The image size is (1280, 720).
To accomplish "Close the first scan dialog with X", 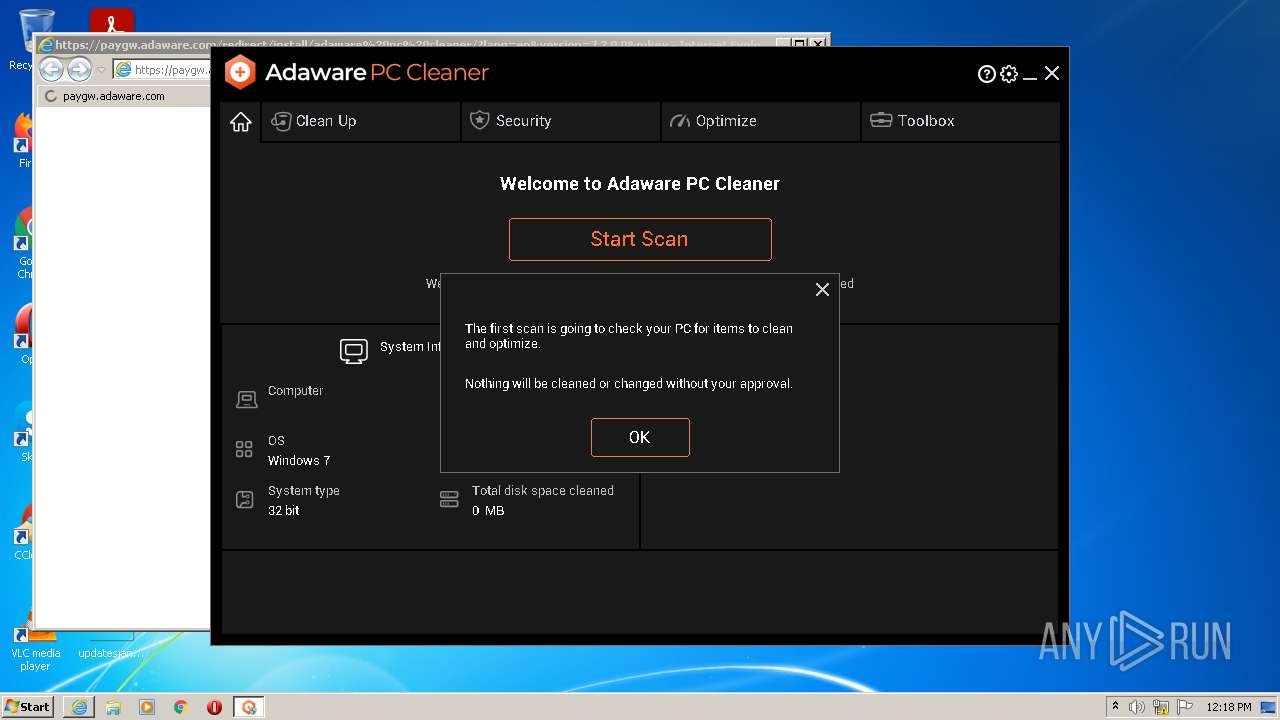I will point(822,289).
